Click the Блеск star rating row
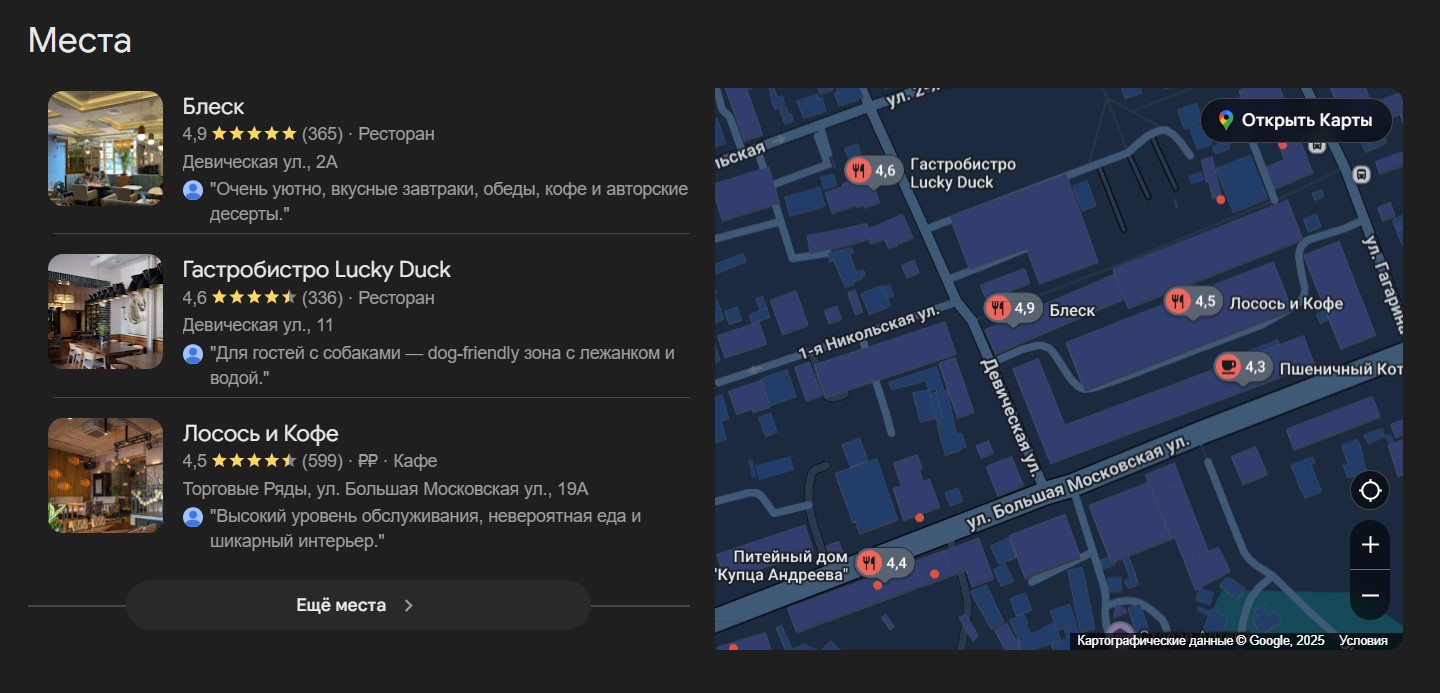The image size is (1440, 693). pos(254,134)
